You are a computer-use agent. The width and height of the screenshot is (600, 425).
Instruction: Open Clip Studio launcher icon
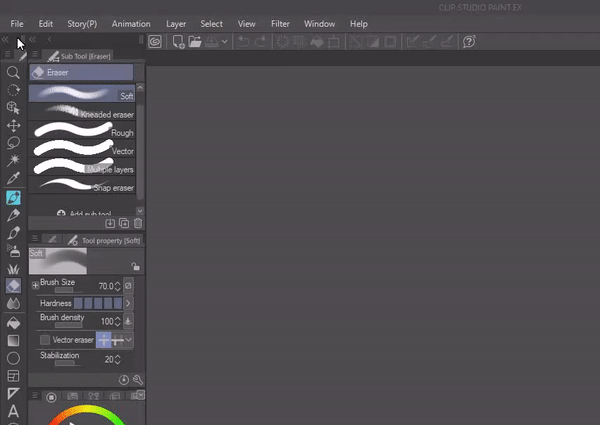(x=155, y=41)
